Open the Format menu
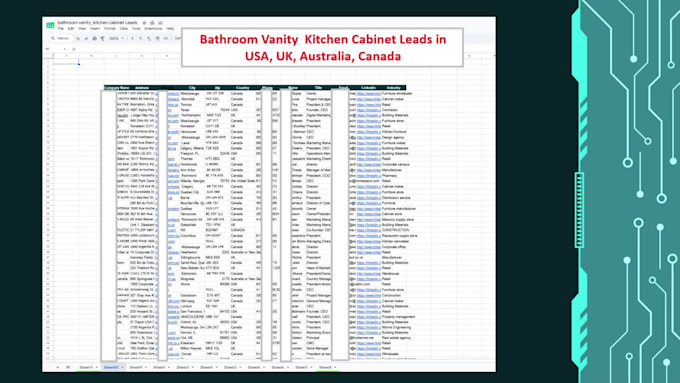 110,29
